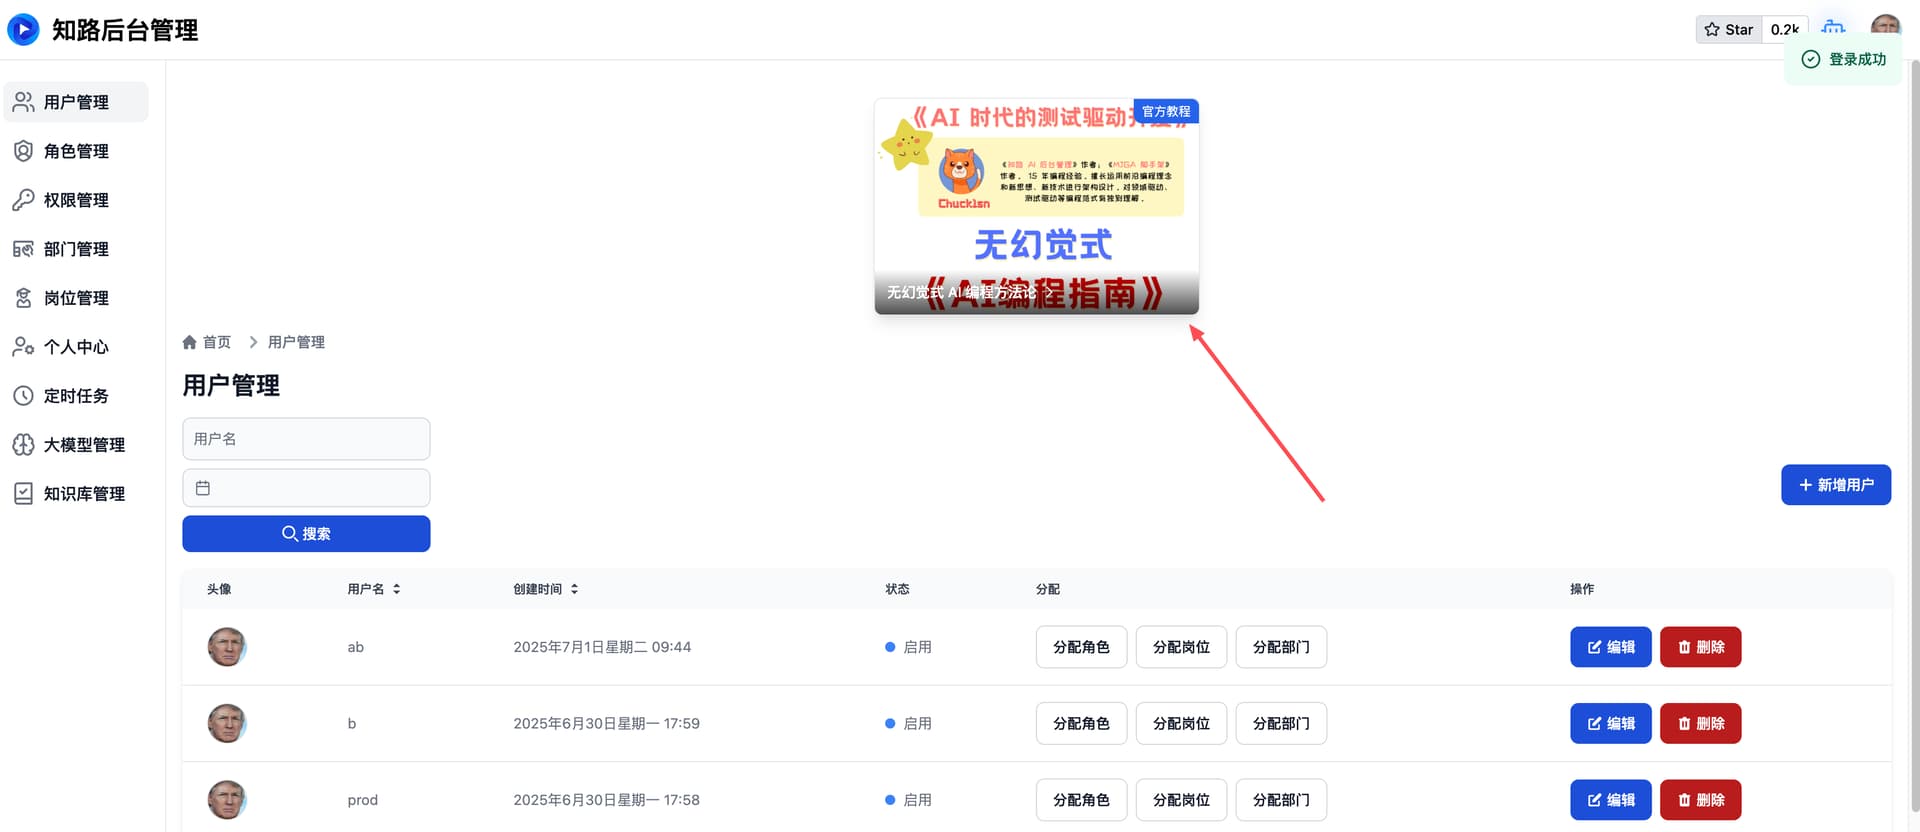The image size is (1920, 832).
Task: Click 编辑 for user b
Action: pyautogui.click(x=1611, y=723)
